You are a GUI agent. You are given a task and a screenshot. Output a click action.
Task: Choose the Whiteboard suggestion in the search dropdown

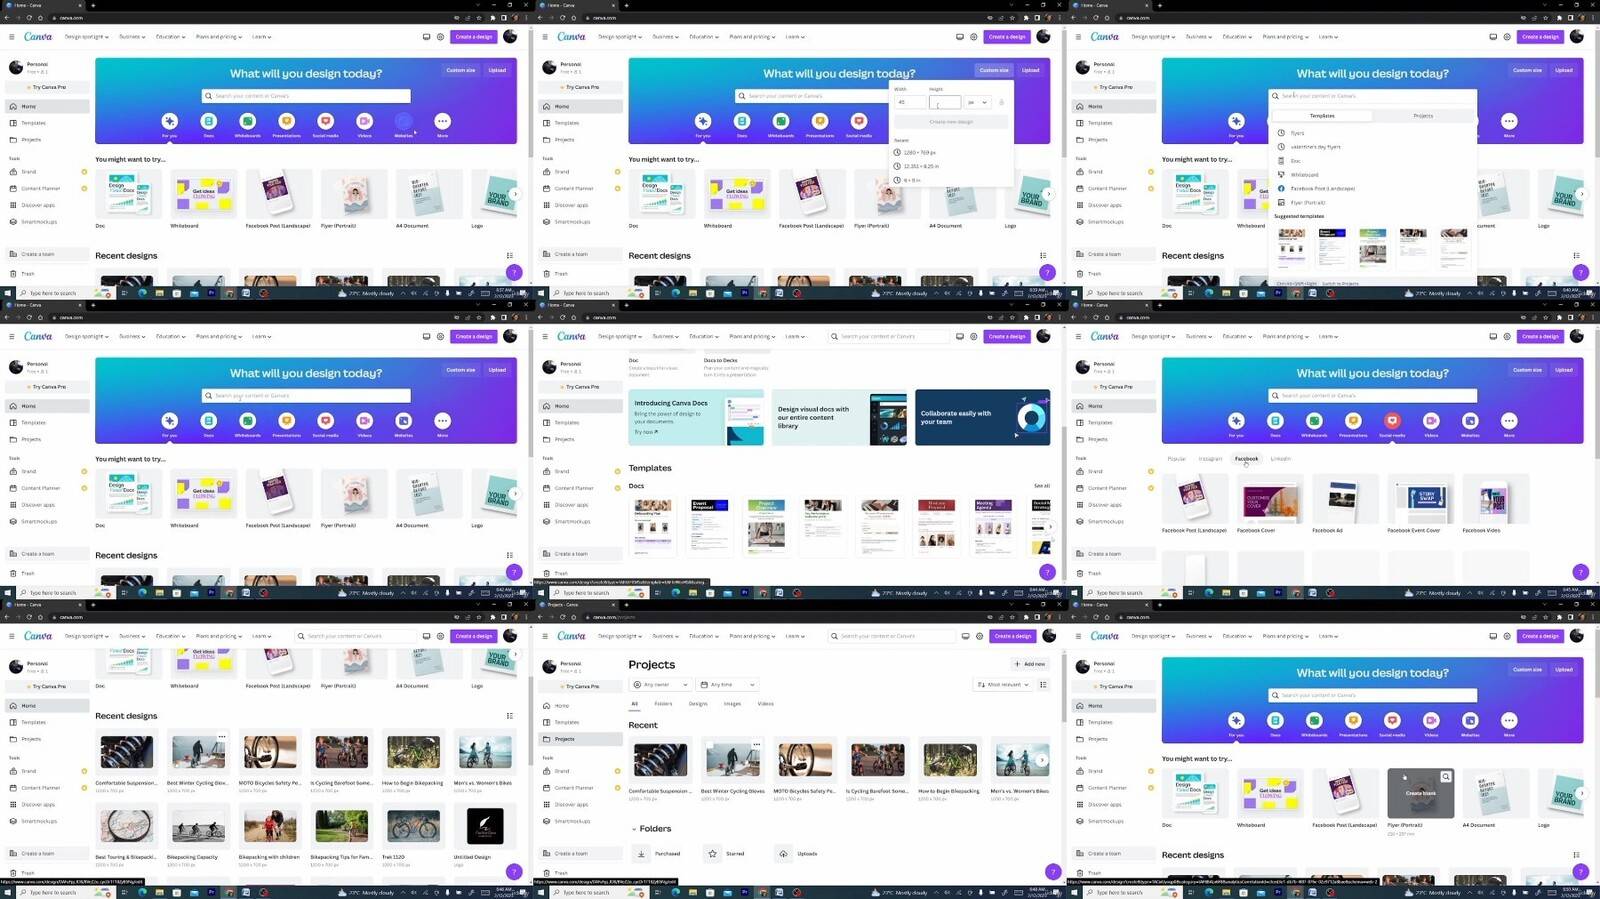click(x=1304, y=175)
